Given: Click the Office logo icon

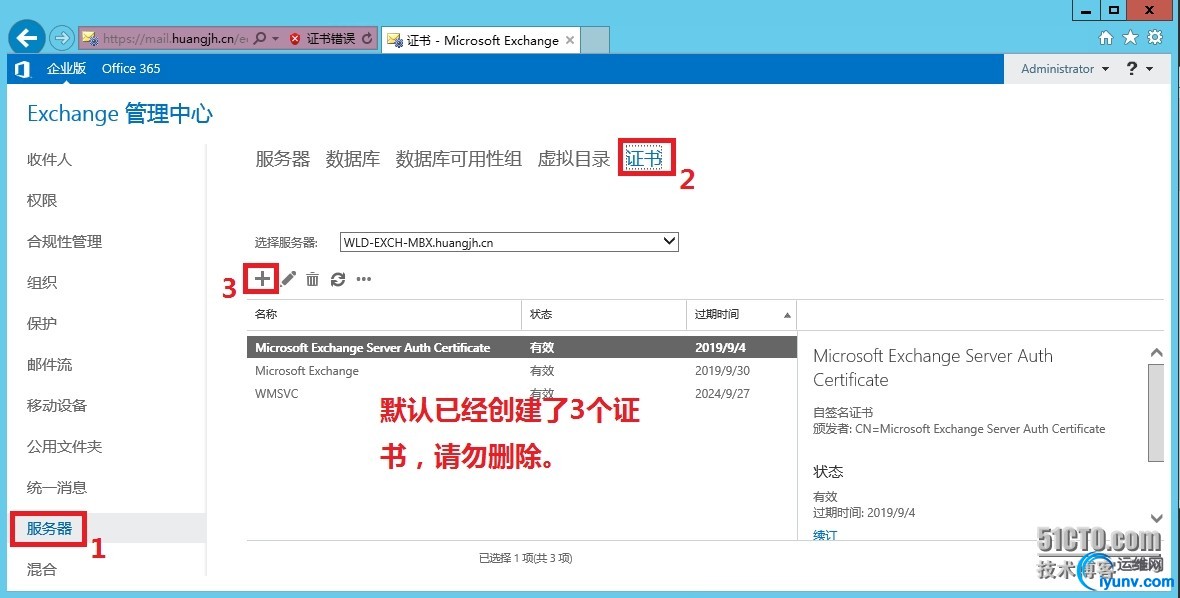Looking at the screenshot, I should [23, 68].
